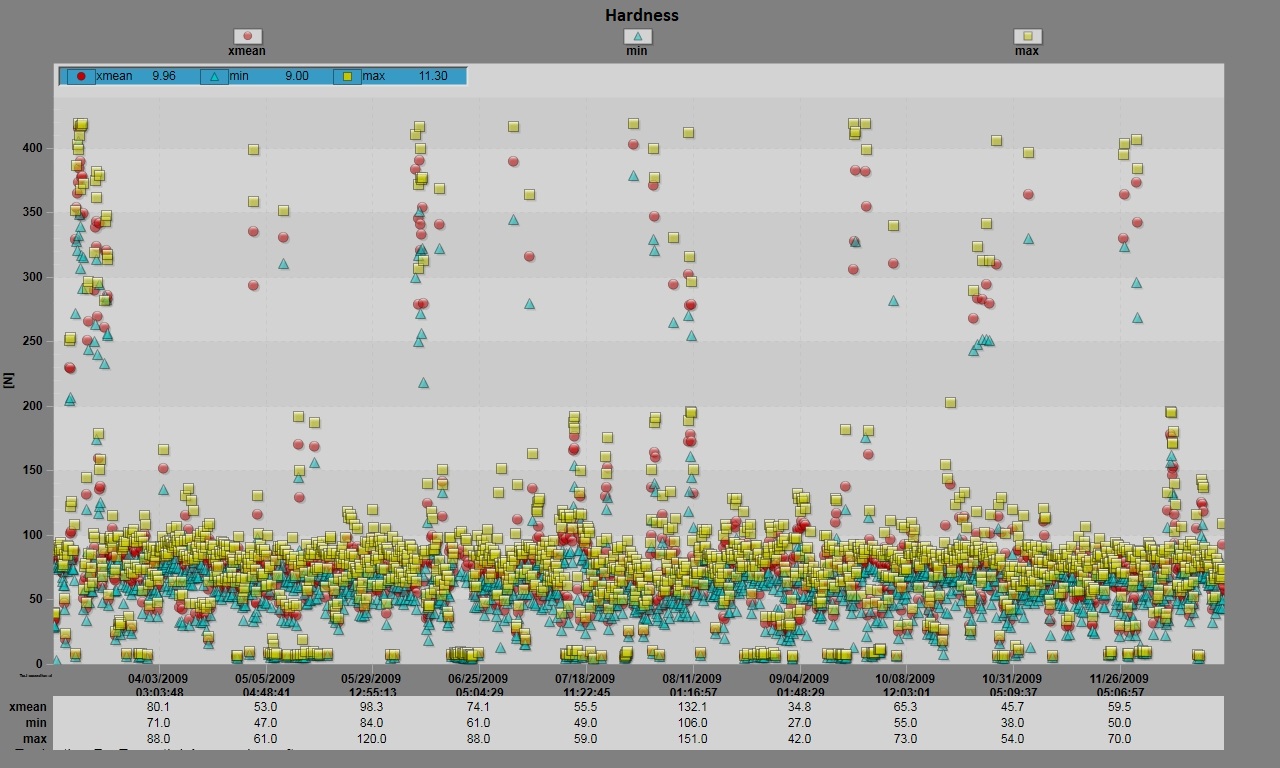1280x768 pixels.
Task: Click the cyan triangle min legend icon
Action: pos(214,76)
